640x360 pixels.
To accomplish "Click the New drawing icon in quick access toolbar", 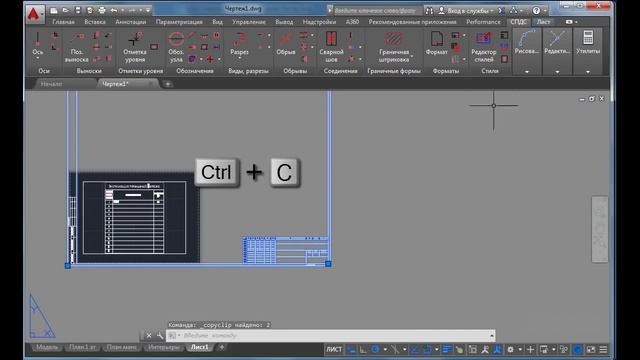I will tap(54, 10).
